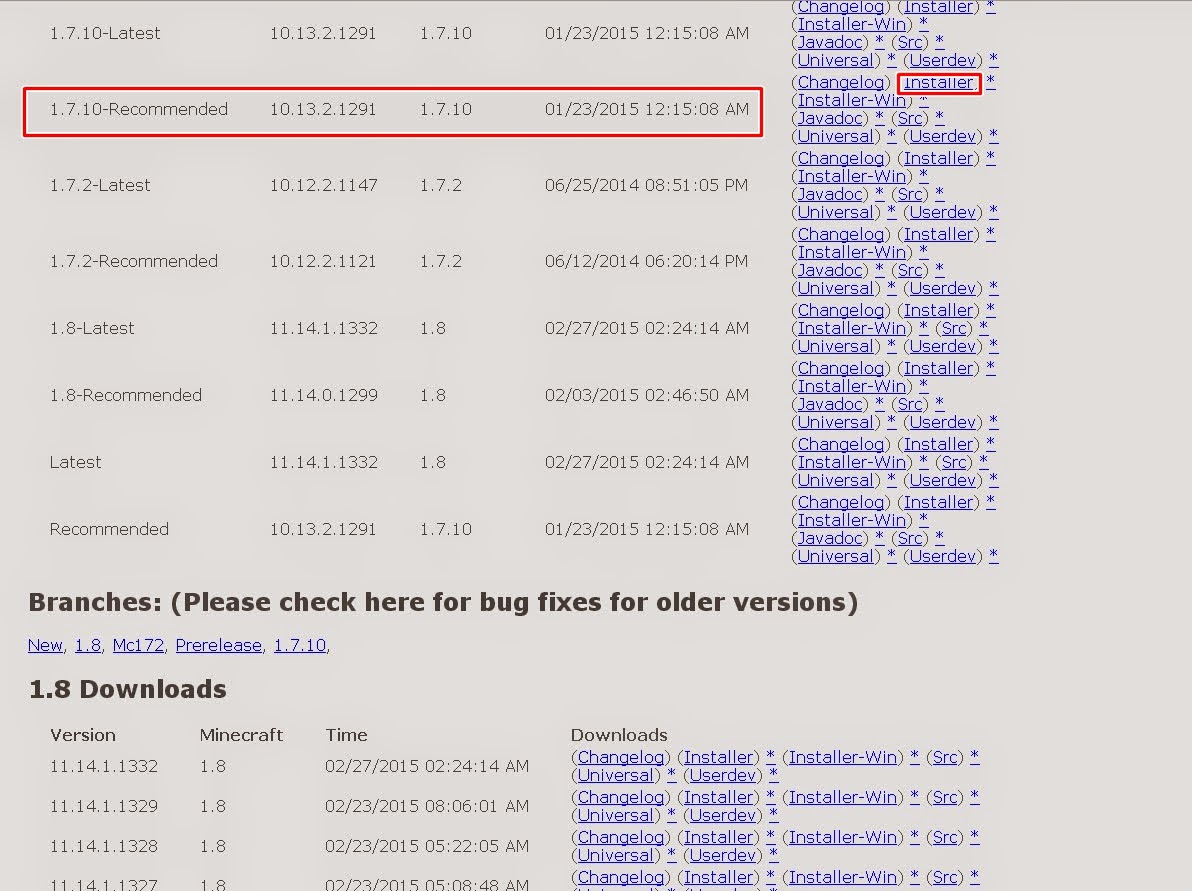Click Installer link for 1.7.2-Latest

point(938,158)
